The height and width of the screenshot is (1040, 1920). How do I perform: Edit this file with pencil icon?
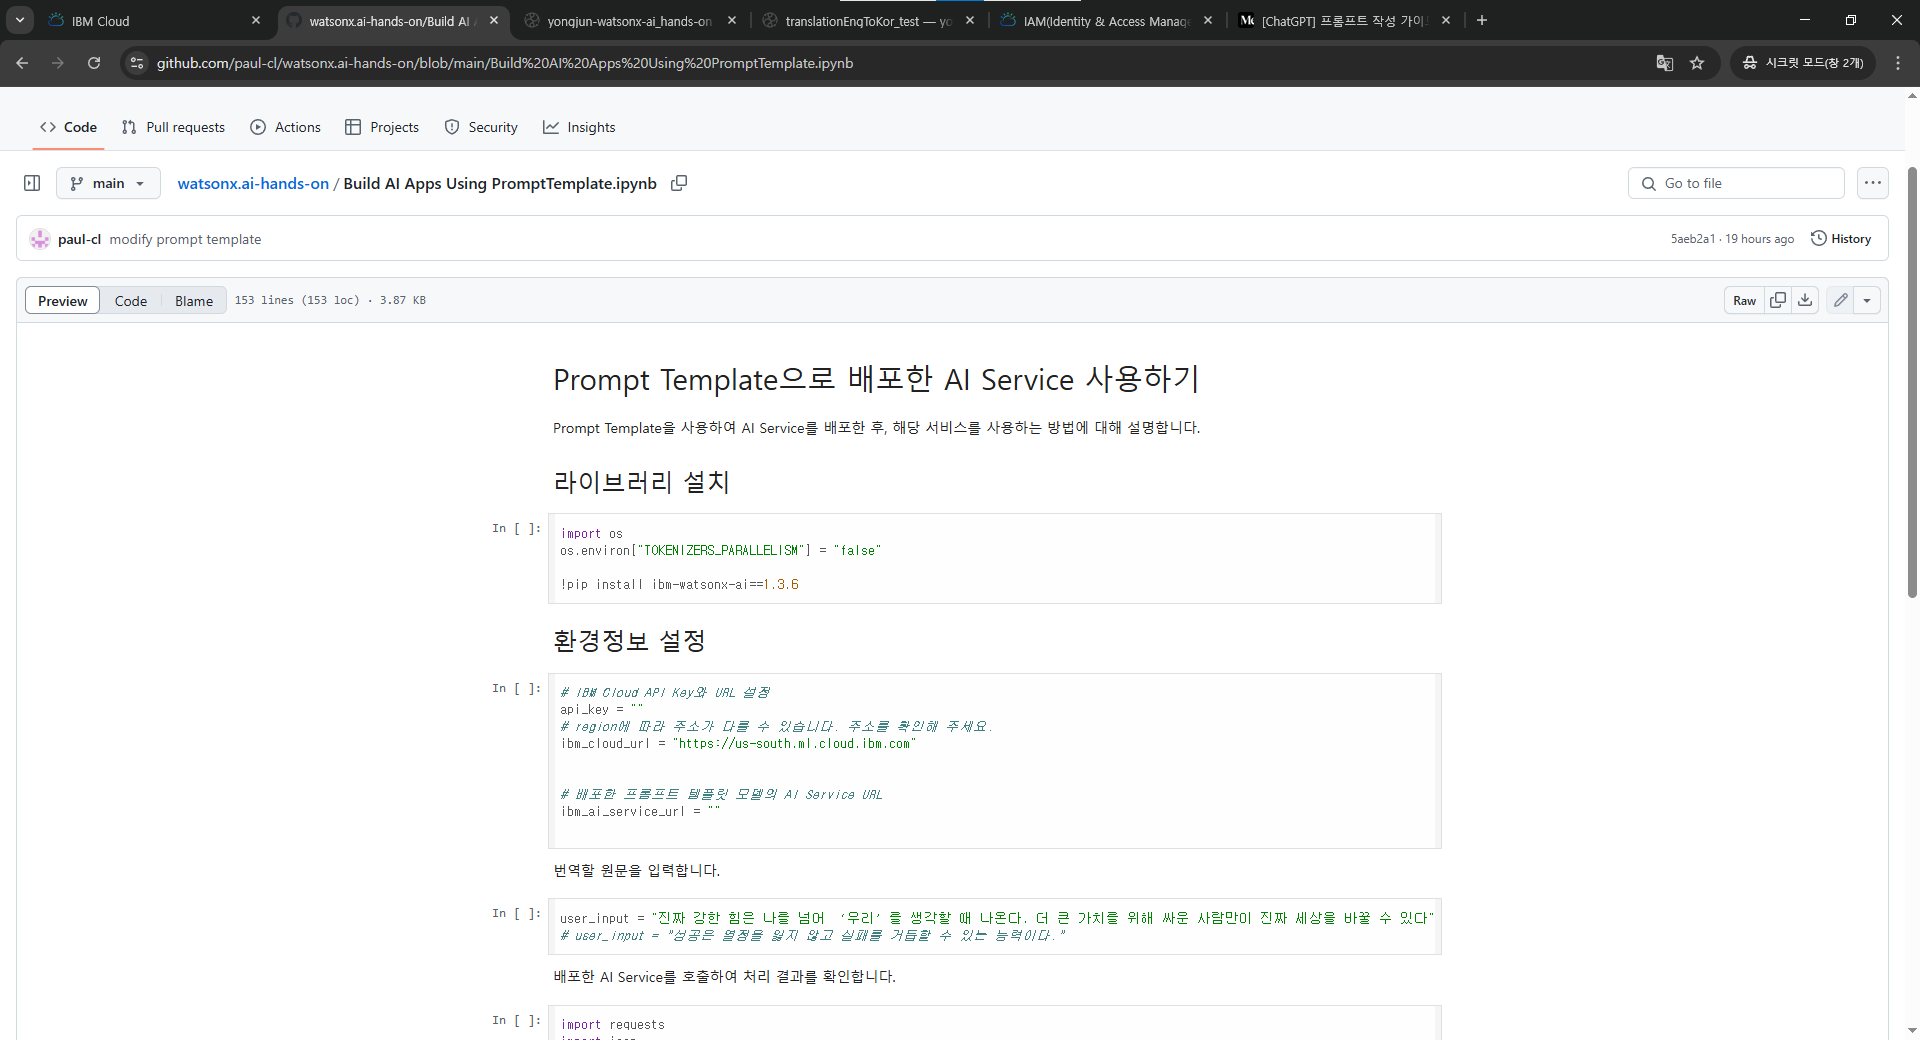[1840, 301]
